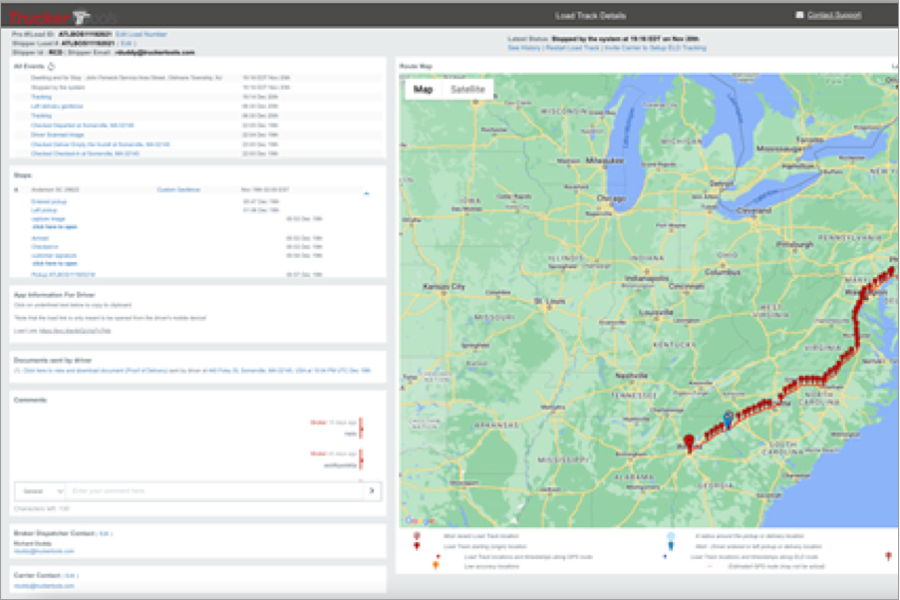
Task: Open the See History link
Action: 526,47
